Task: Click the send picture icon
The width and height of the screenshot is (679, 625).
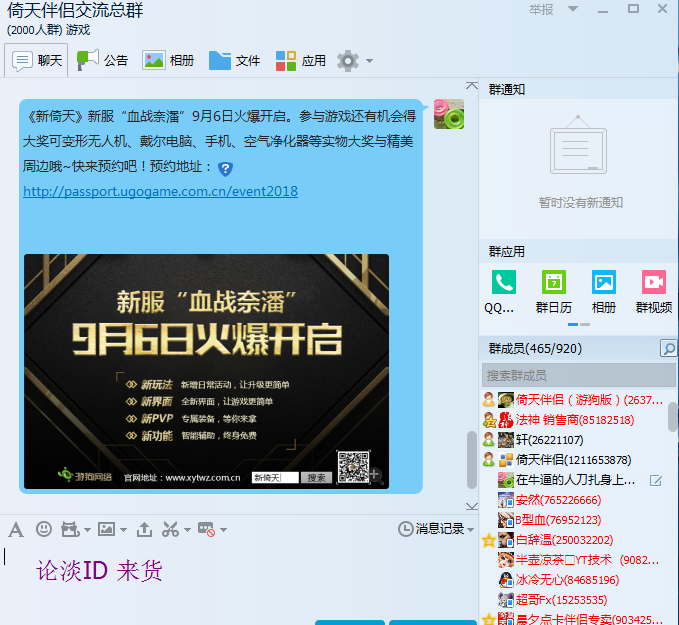Action: (x=107, y=529)
